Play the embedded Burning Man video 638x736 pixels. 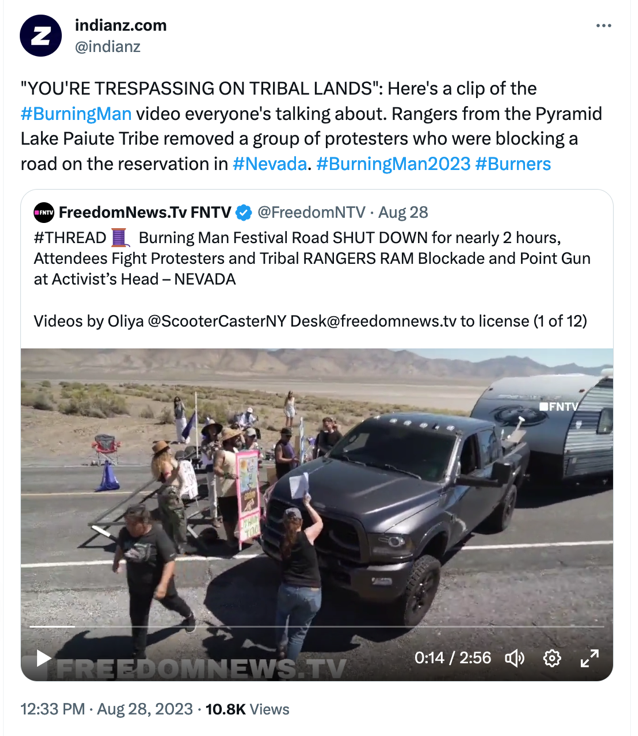43,658
